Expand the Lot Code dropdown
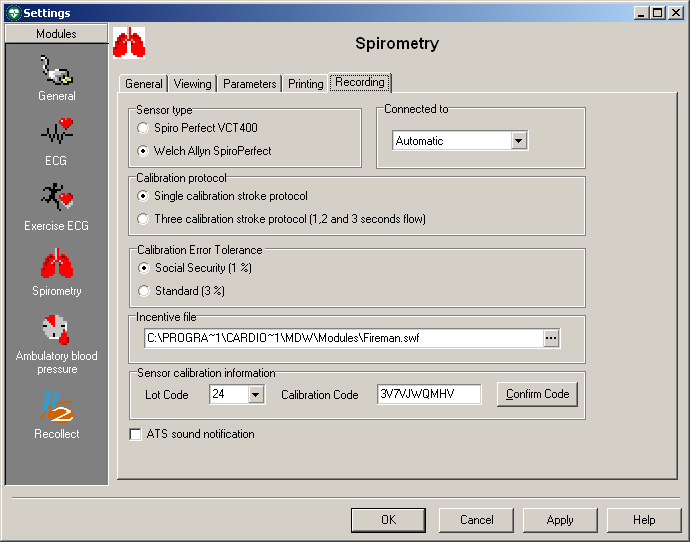Image resolution: width=690 pixels, height=542 pixels. [256, 394]
